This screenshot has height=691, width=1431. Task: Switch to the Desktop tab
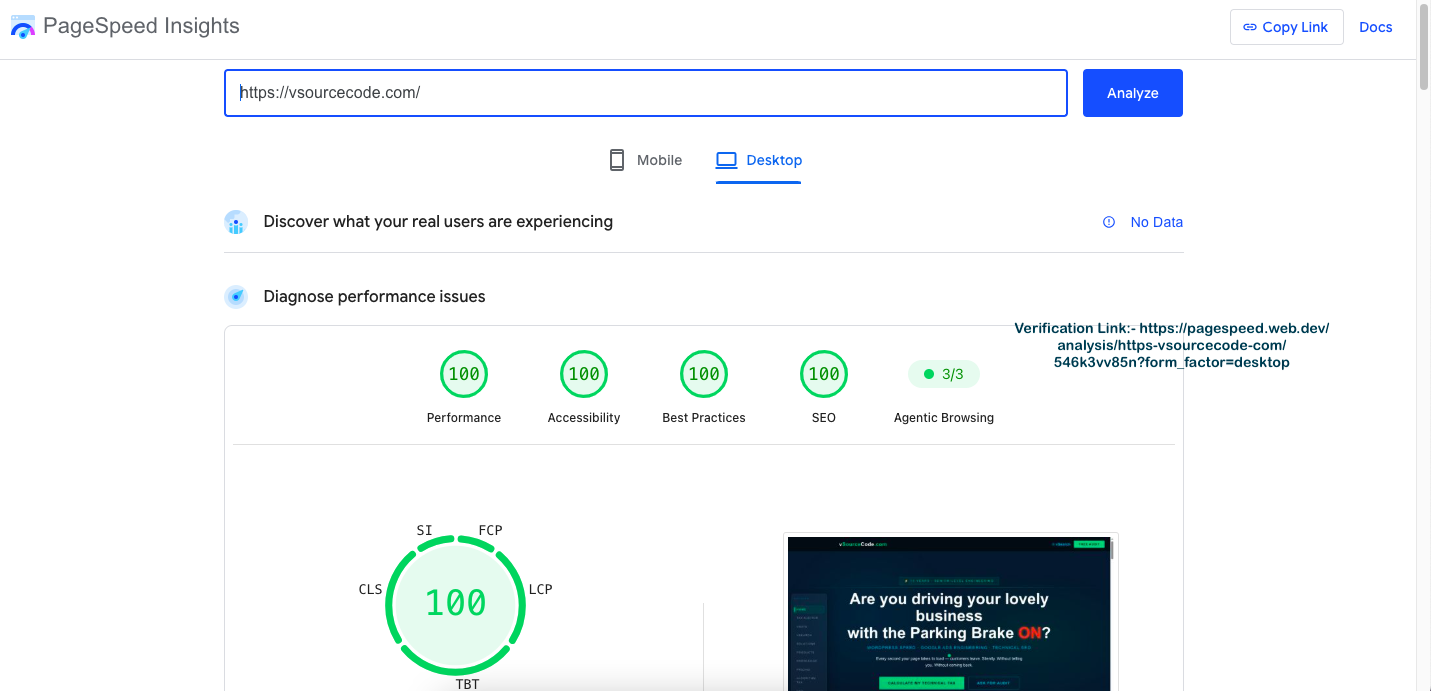point(759,160)
